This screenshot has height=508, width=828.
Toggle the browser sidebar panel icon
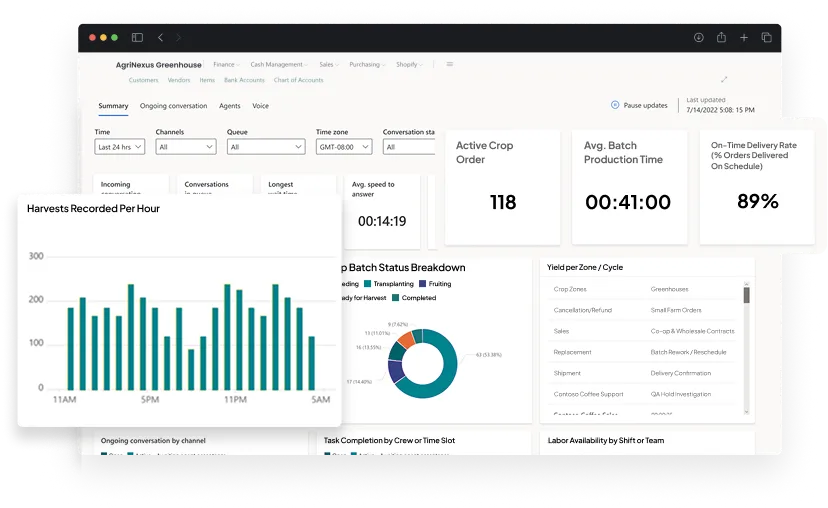pyautogui.click(x=137, y=38)
